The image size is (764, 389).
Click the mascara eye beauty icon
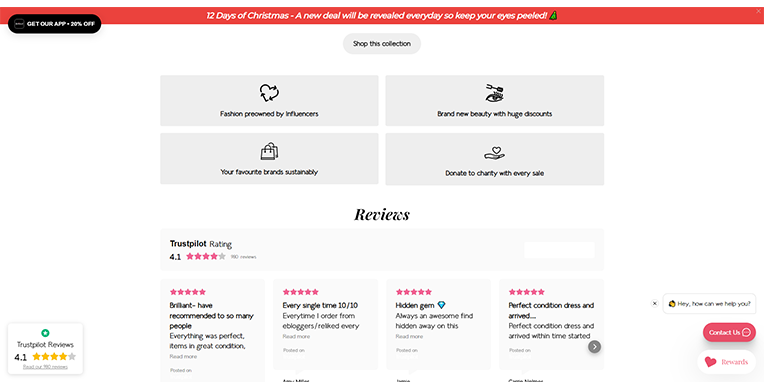[x=495, y=93]
